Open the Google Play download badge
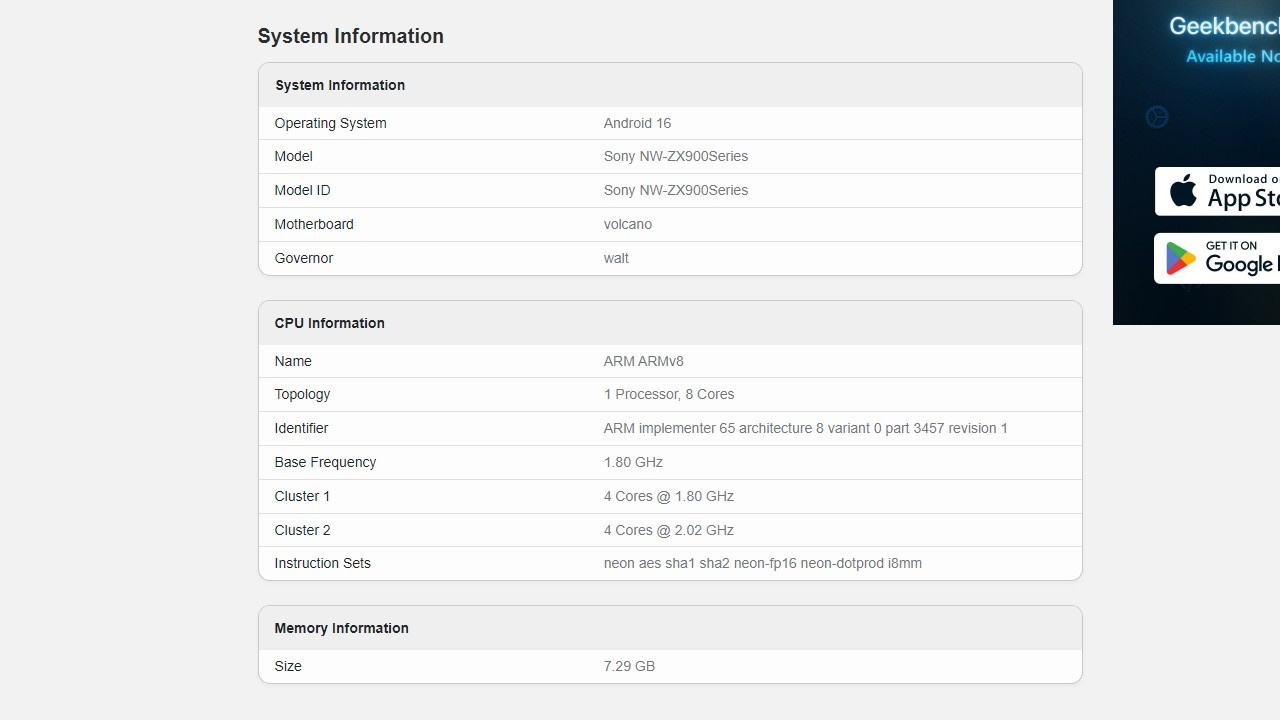Viewport: 1280px width, 720px height. [1230, 258]
